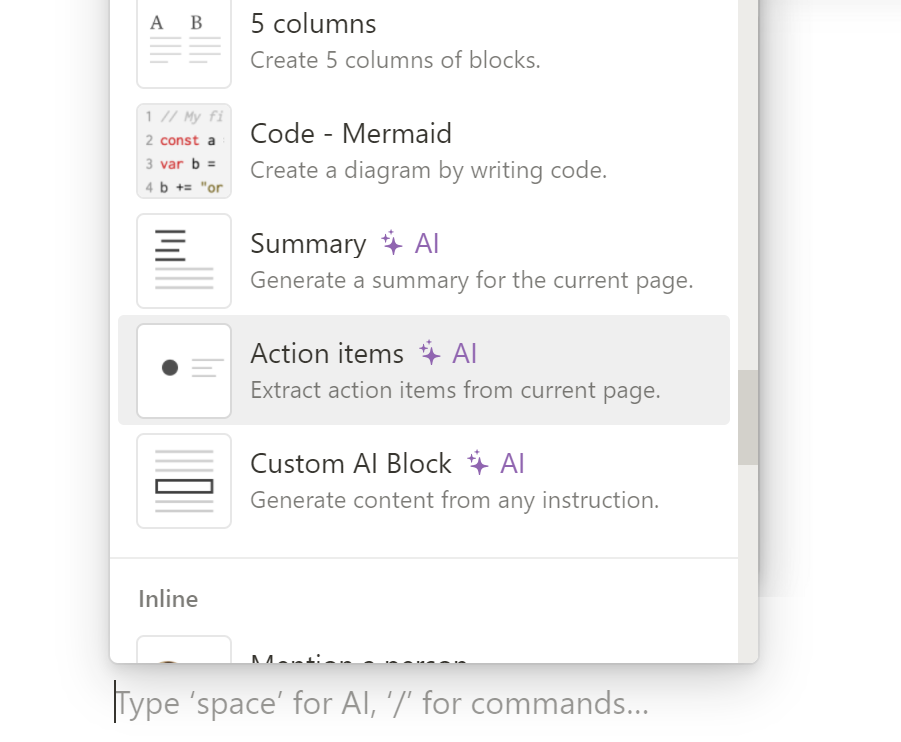Add a Custom AI Block
Image resolution: width=901 pixels, height=742 pixels.
coord(351,464)
